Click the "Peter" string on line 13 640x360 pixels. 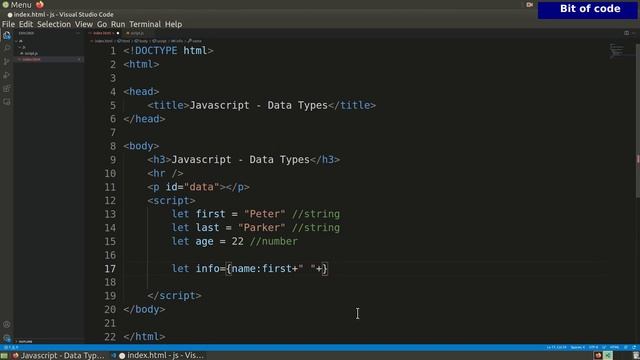pyautogui.click(x=264, y=214)
